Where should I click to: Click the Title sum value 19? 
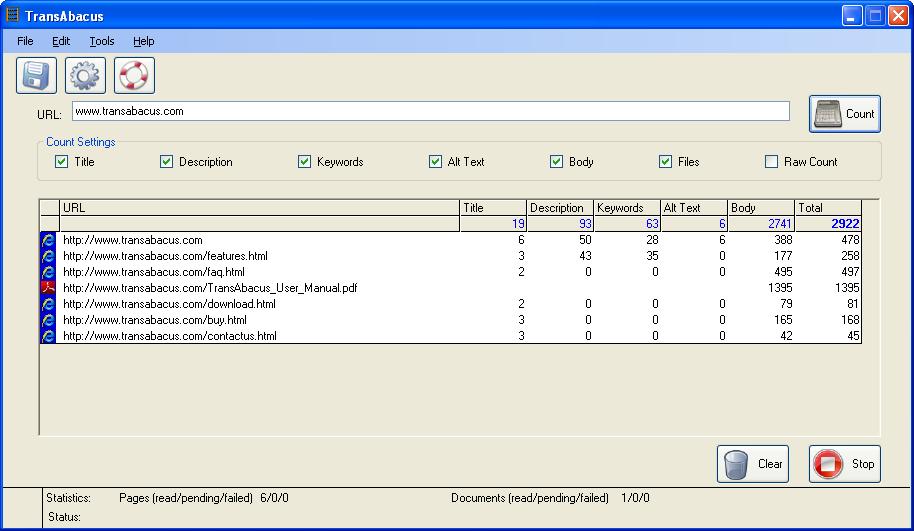(518, 224)
